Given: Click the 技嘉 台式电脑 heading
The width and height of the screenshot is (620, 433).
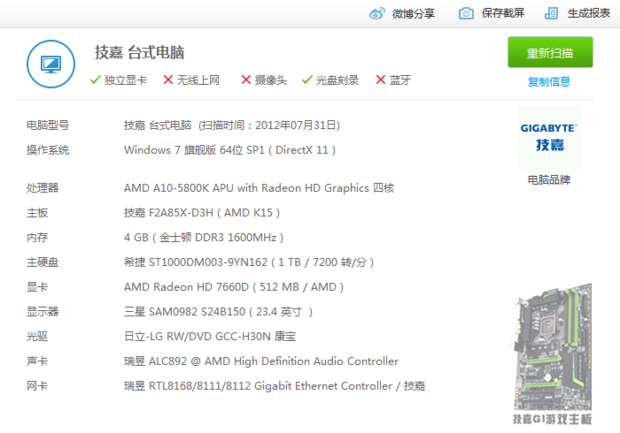Looking at the screenshot, I should (x=139, y=52).
